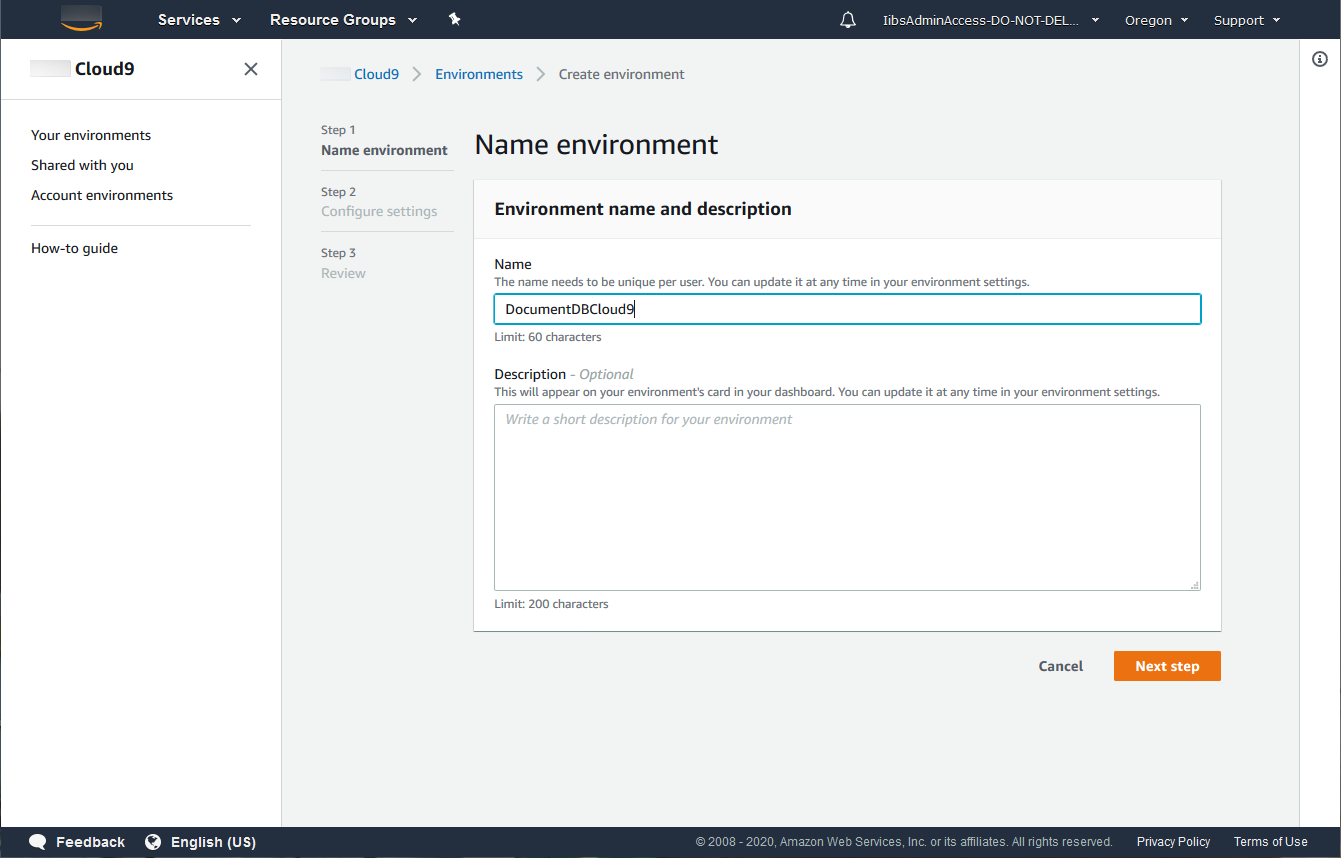Expand the Resource Groups dropdown
Screen dimensions: 1341x858
click(x=343, y=20)
